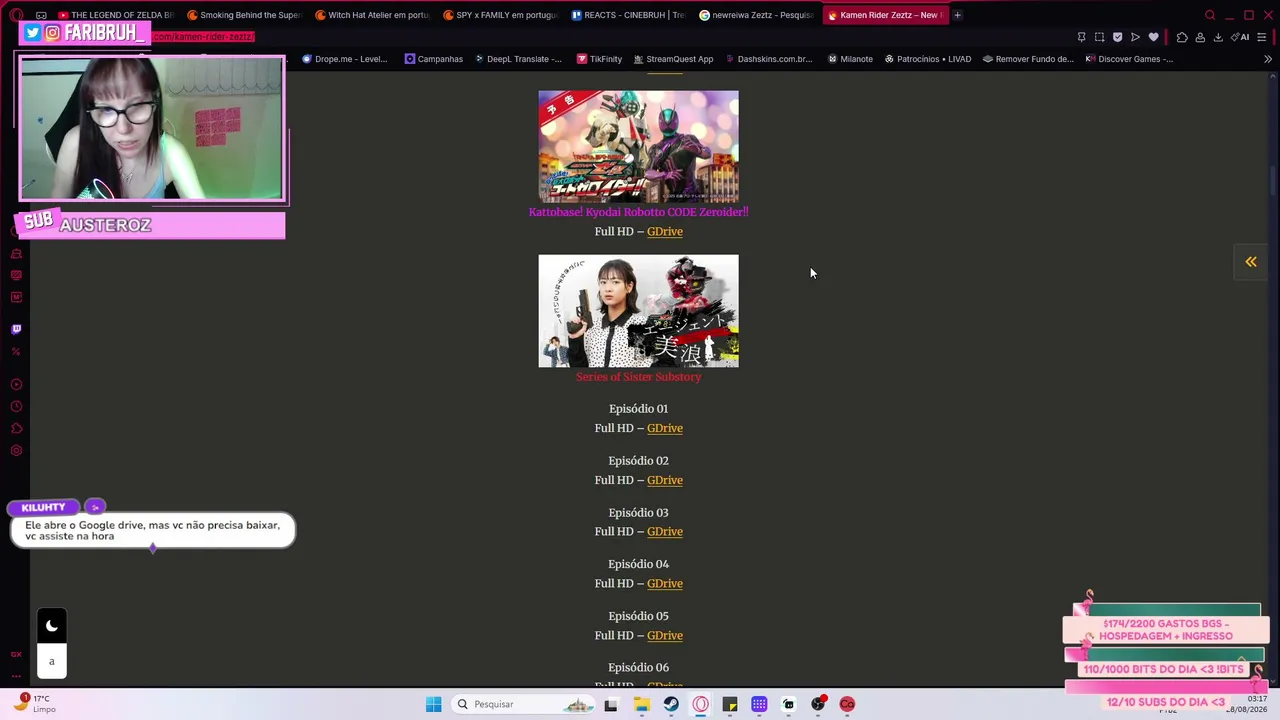Open TikFinity bookmark
The height and width of the screenshot is (720, 1280).
(x=599, y=59)
